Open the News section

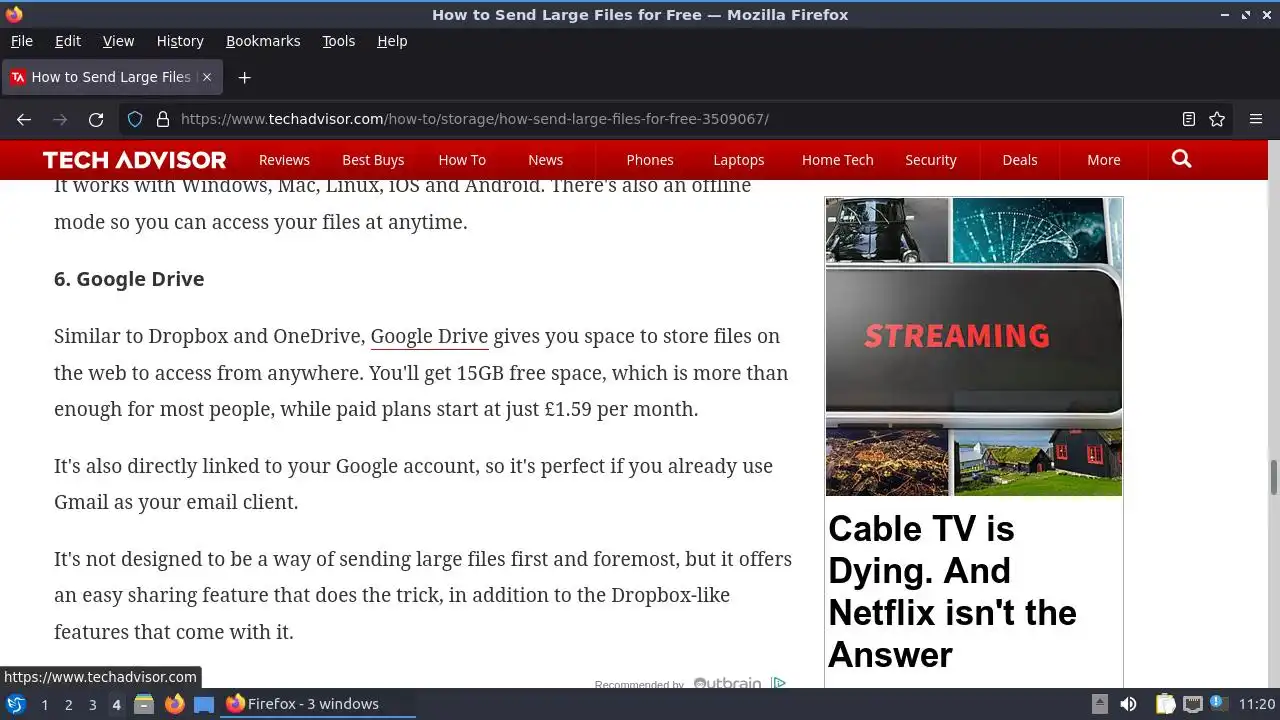point(545,160)
